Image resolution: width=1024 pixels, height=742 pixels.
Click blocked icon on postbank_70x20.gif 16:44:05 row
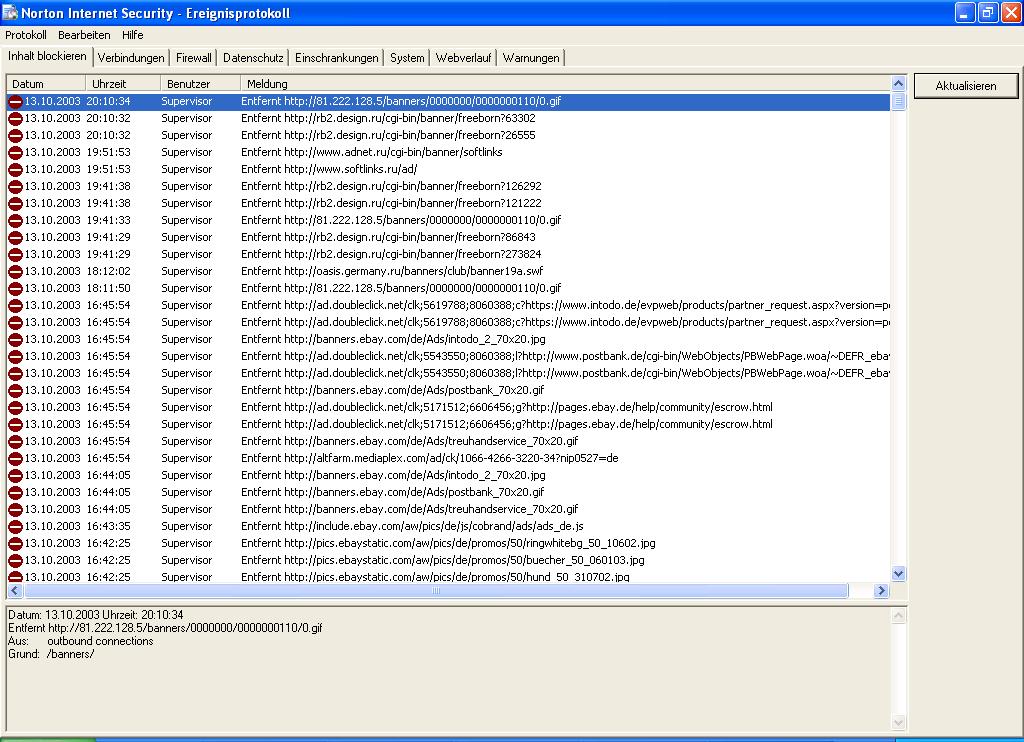pyautogui.click(x=15, y=492)
